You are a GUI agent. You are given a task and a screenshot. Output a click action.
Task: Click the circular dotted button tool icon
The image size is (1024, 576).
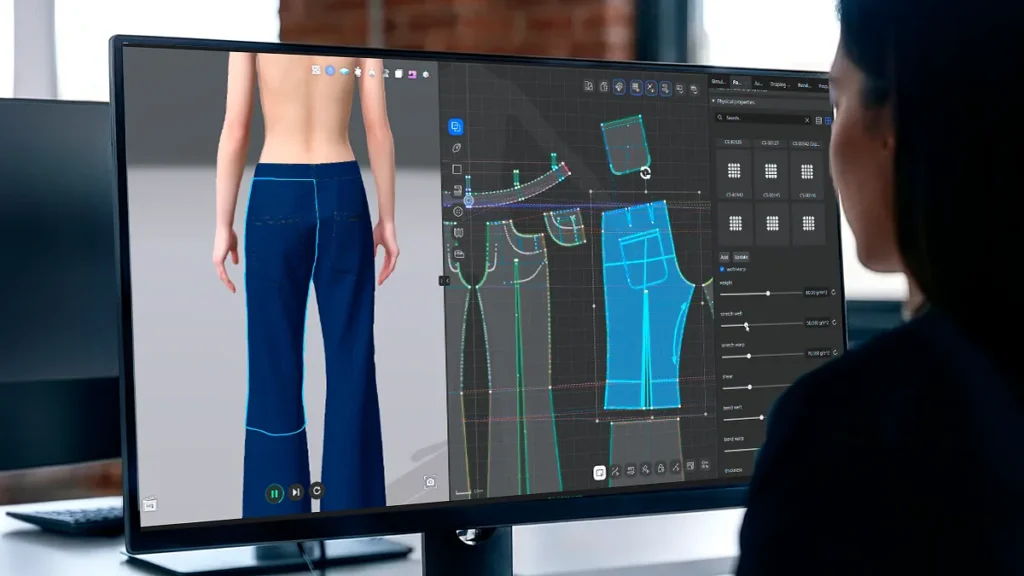458,211
